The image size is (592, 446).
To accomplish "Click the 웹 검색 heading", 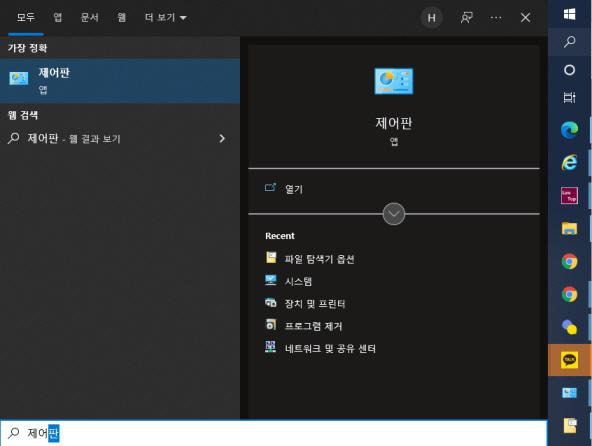I will click(23, 115).
